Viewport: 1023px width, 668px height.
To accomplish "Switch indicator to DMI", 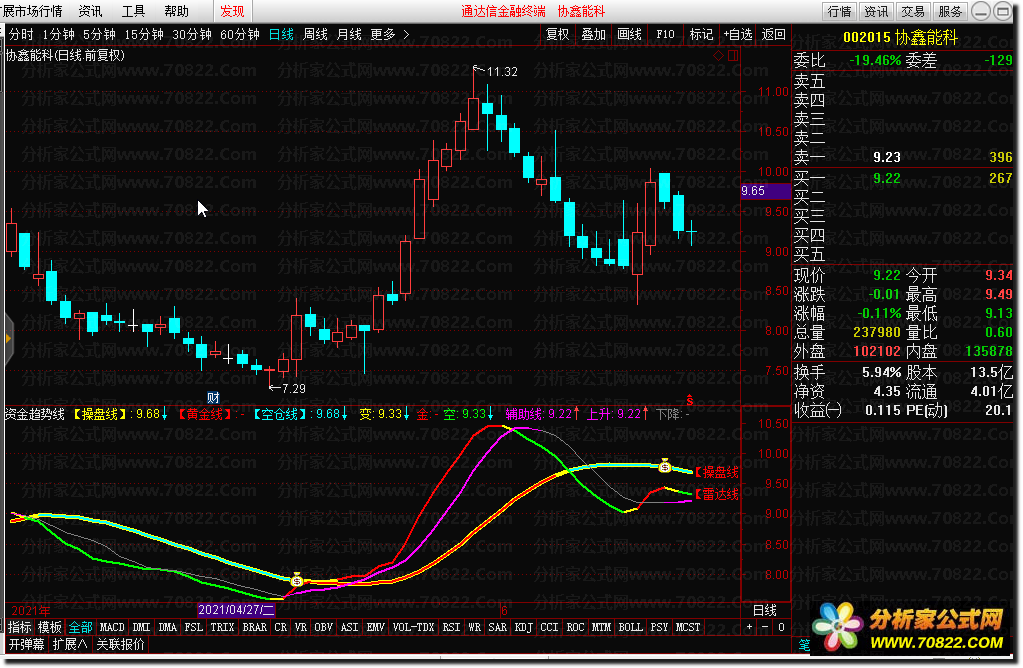I will (142, 627).
